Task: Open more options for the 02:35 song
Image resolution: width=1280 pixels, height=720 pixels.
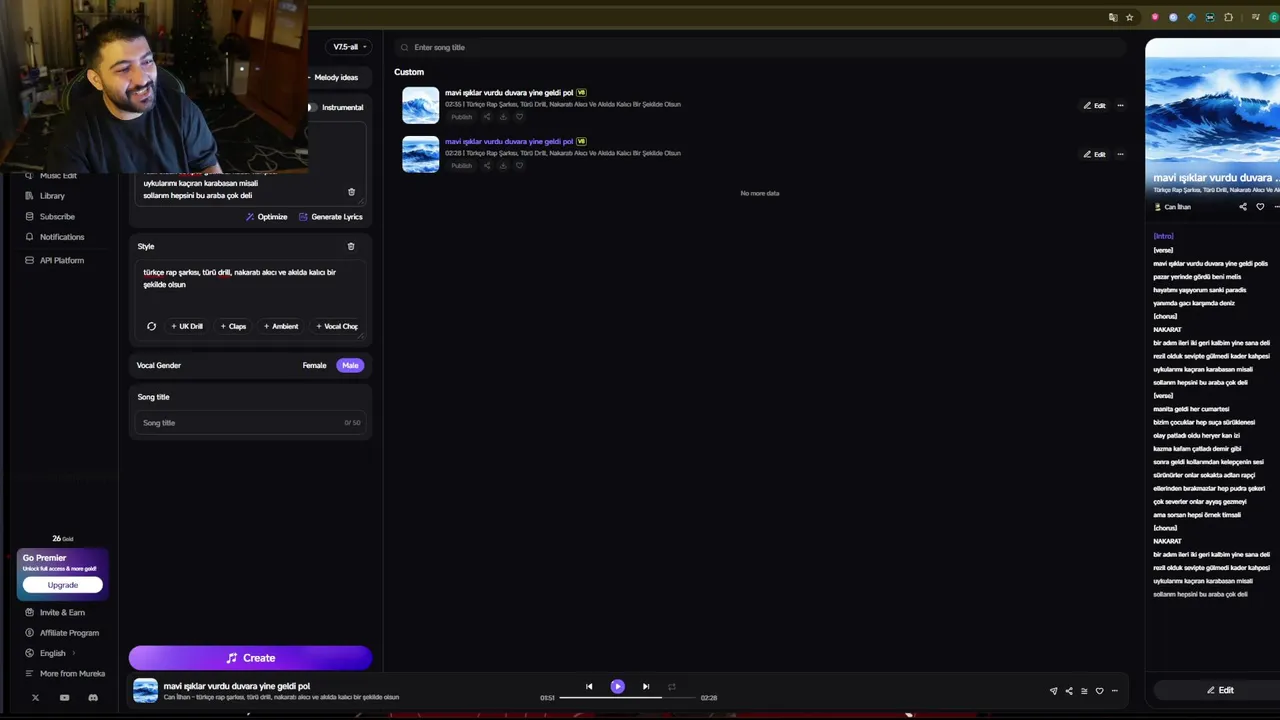Action: pyautogui.click(x=1120, y=106)
